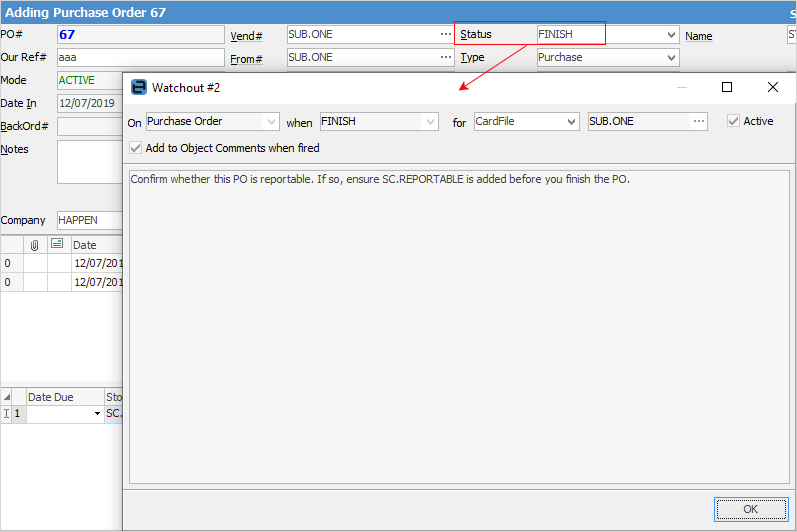This screenshot has height=532, width=797.
Task: Click Vend# lookup ellipsis button
Action: (446, 34)
